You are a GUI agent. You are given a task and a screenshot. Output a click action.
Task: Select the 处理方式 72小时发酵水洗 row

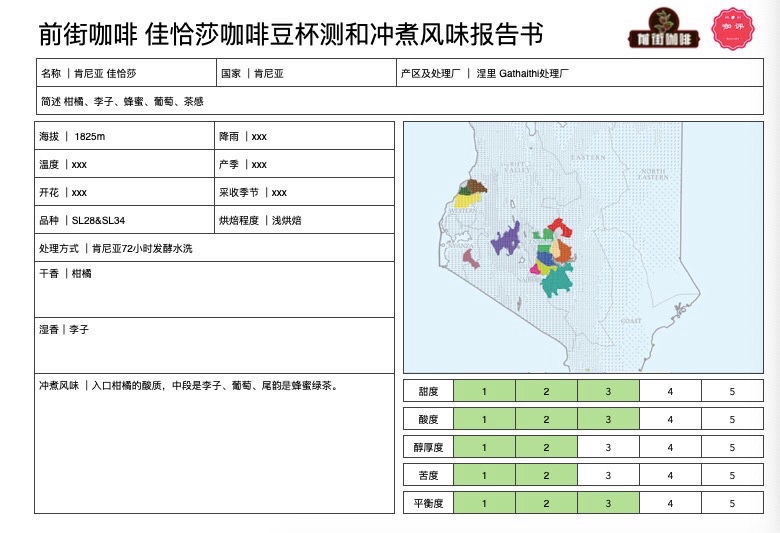pos(214,248)
